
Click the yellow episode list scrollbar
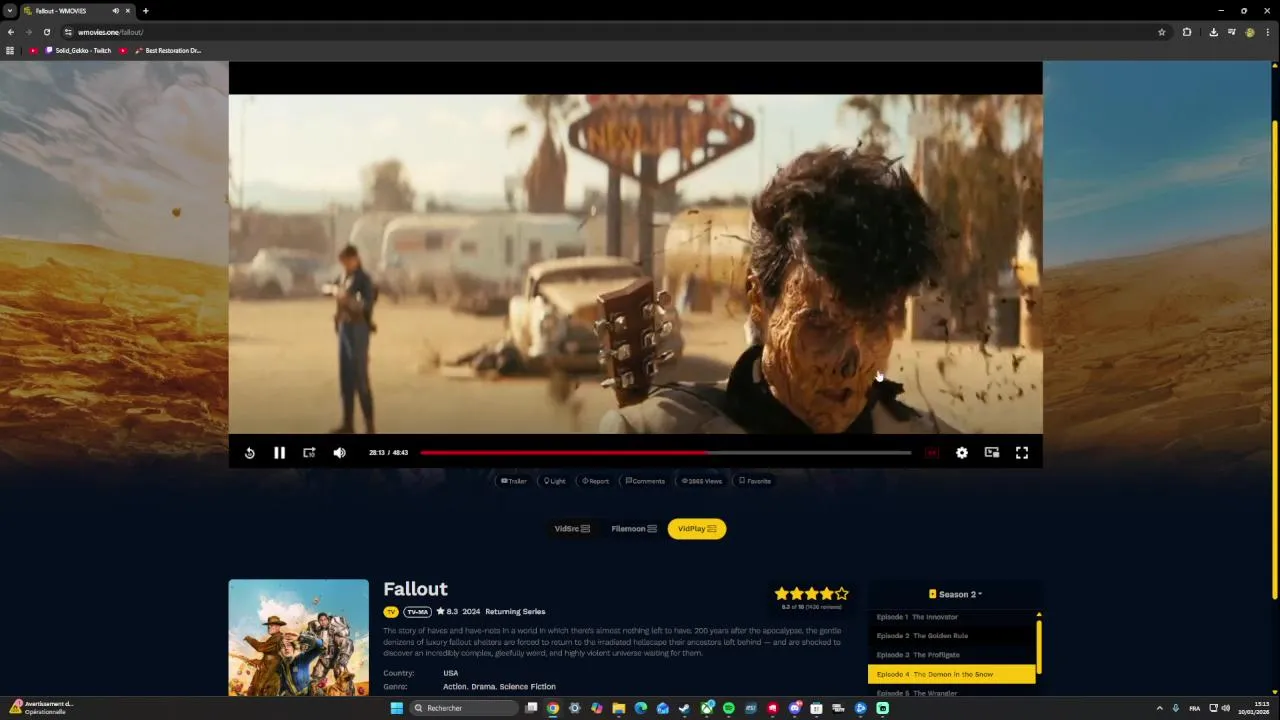pos(1039,646)
